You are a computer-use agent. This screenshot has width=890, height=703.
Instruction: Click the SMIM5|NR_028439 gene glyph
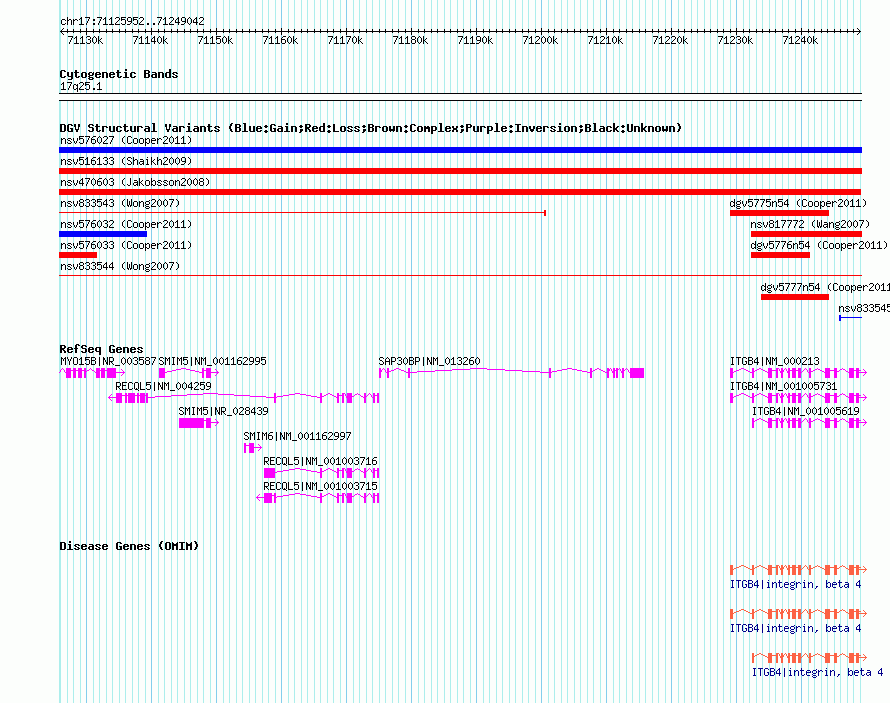click(199, 423)
